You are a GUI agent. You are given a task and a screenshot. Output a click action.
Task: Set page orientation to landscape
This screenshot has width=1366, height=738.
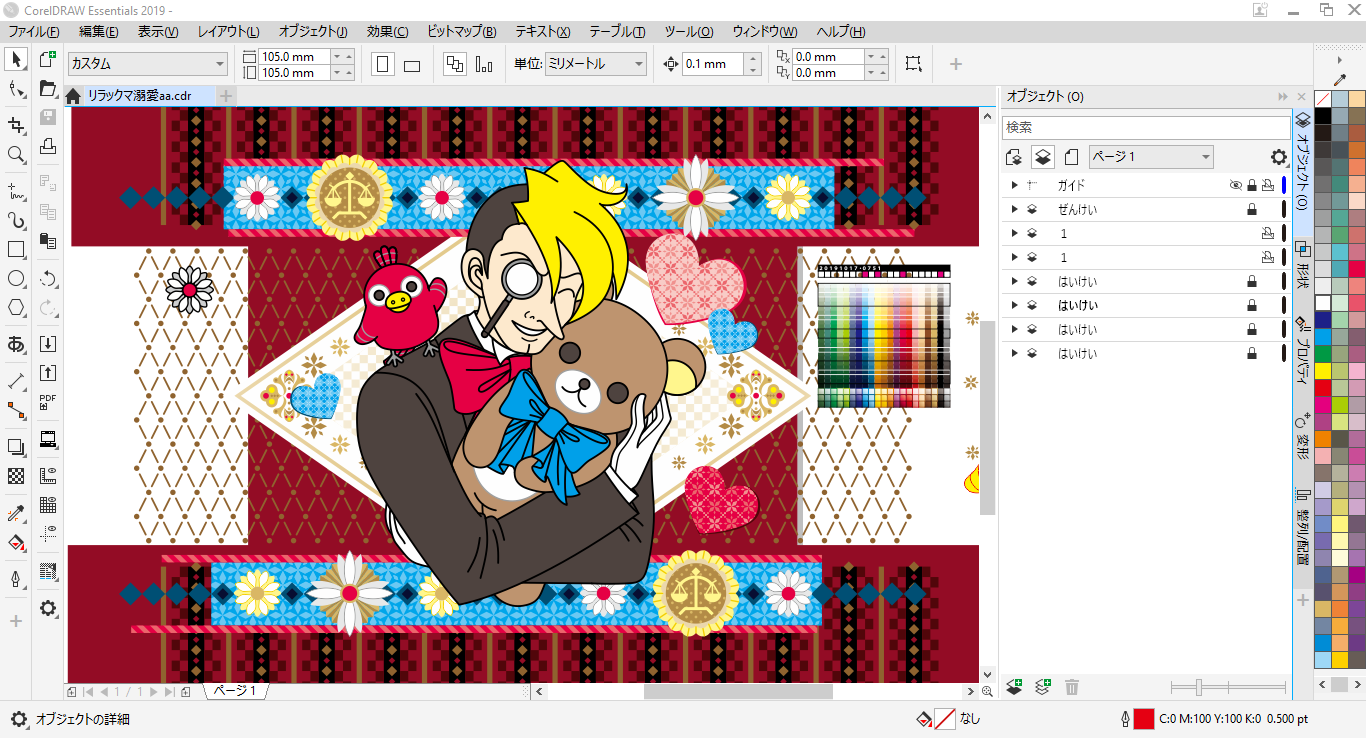[x=412, y=65]
